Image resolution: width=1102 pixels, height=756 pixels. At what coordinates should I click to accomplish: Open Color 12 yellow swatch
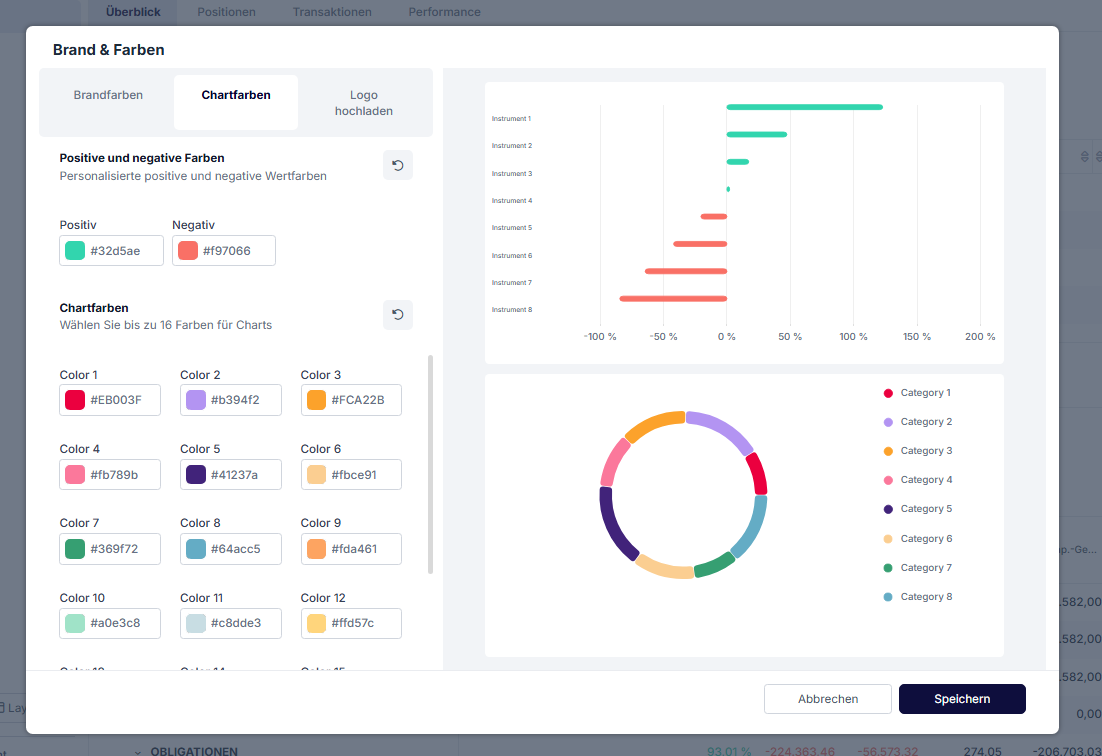316,623
